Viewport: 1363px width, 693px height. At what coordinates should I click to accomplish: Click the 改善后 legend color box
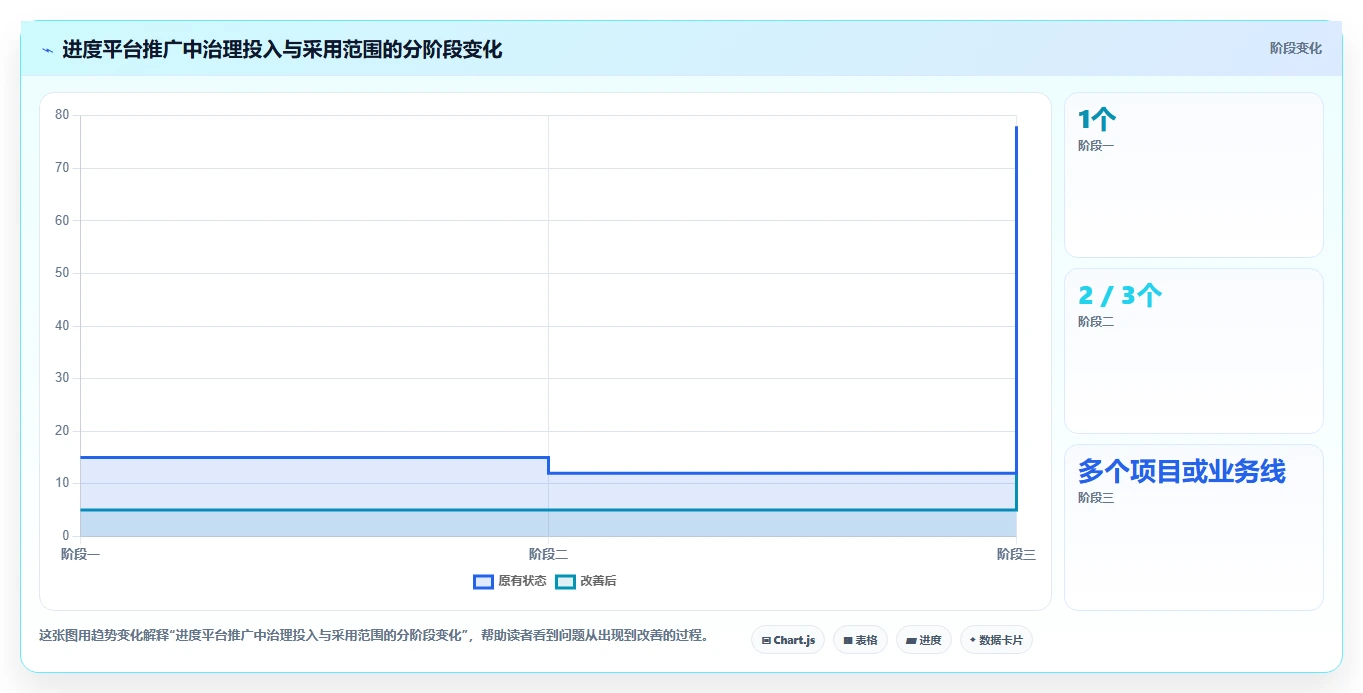point(566,581)
